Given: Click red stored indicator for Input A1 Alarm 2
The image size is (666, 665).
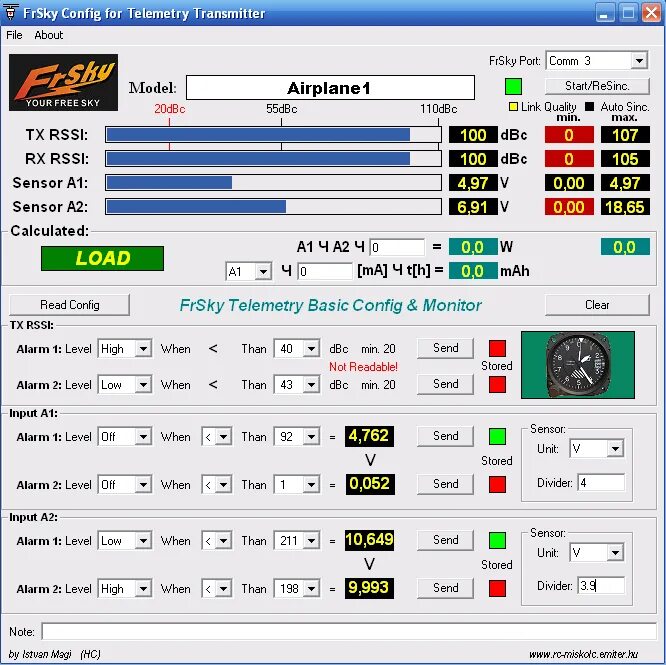Looking at the screenshot, I should click(497, 484).
